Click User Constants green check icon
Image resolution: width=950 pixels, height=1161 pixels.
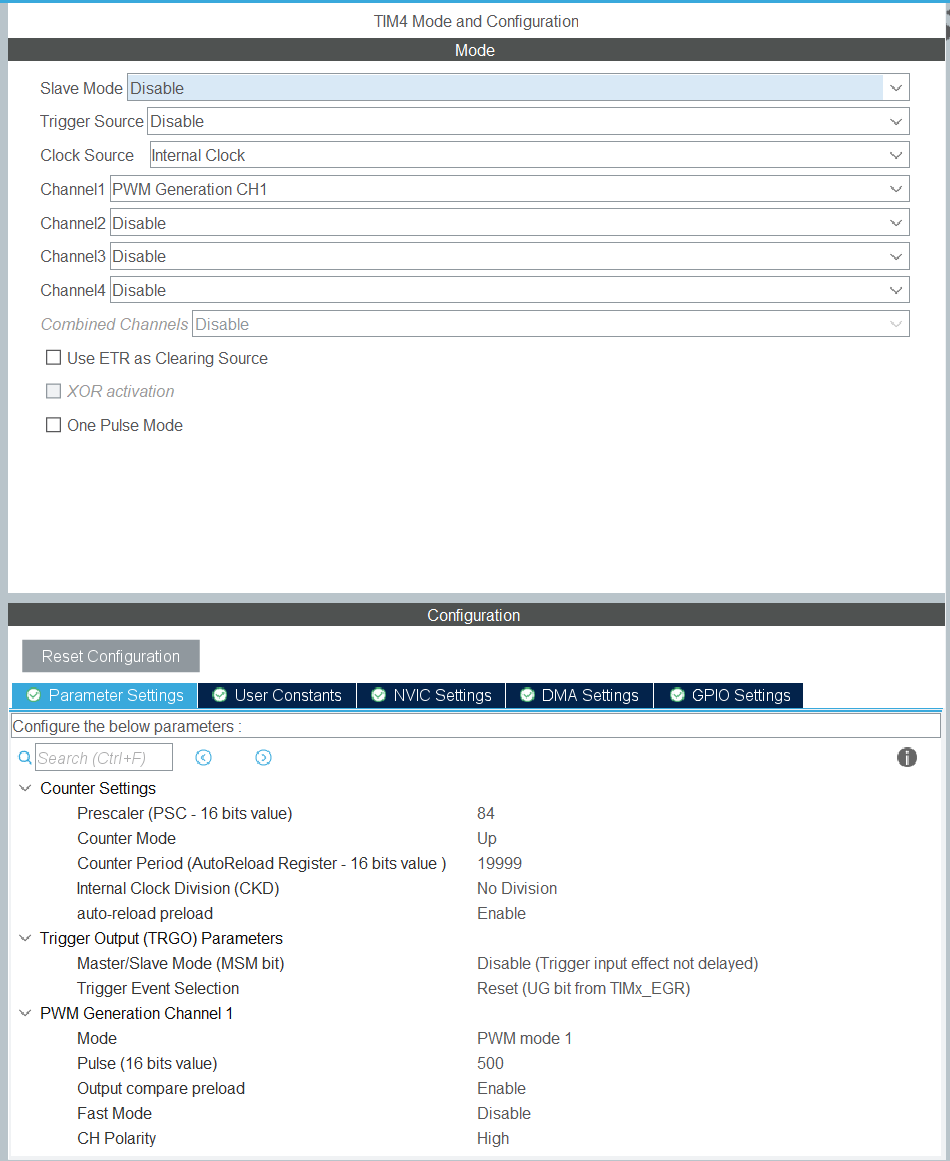tap(219, 695)
